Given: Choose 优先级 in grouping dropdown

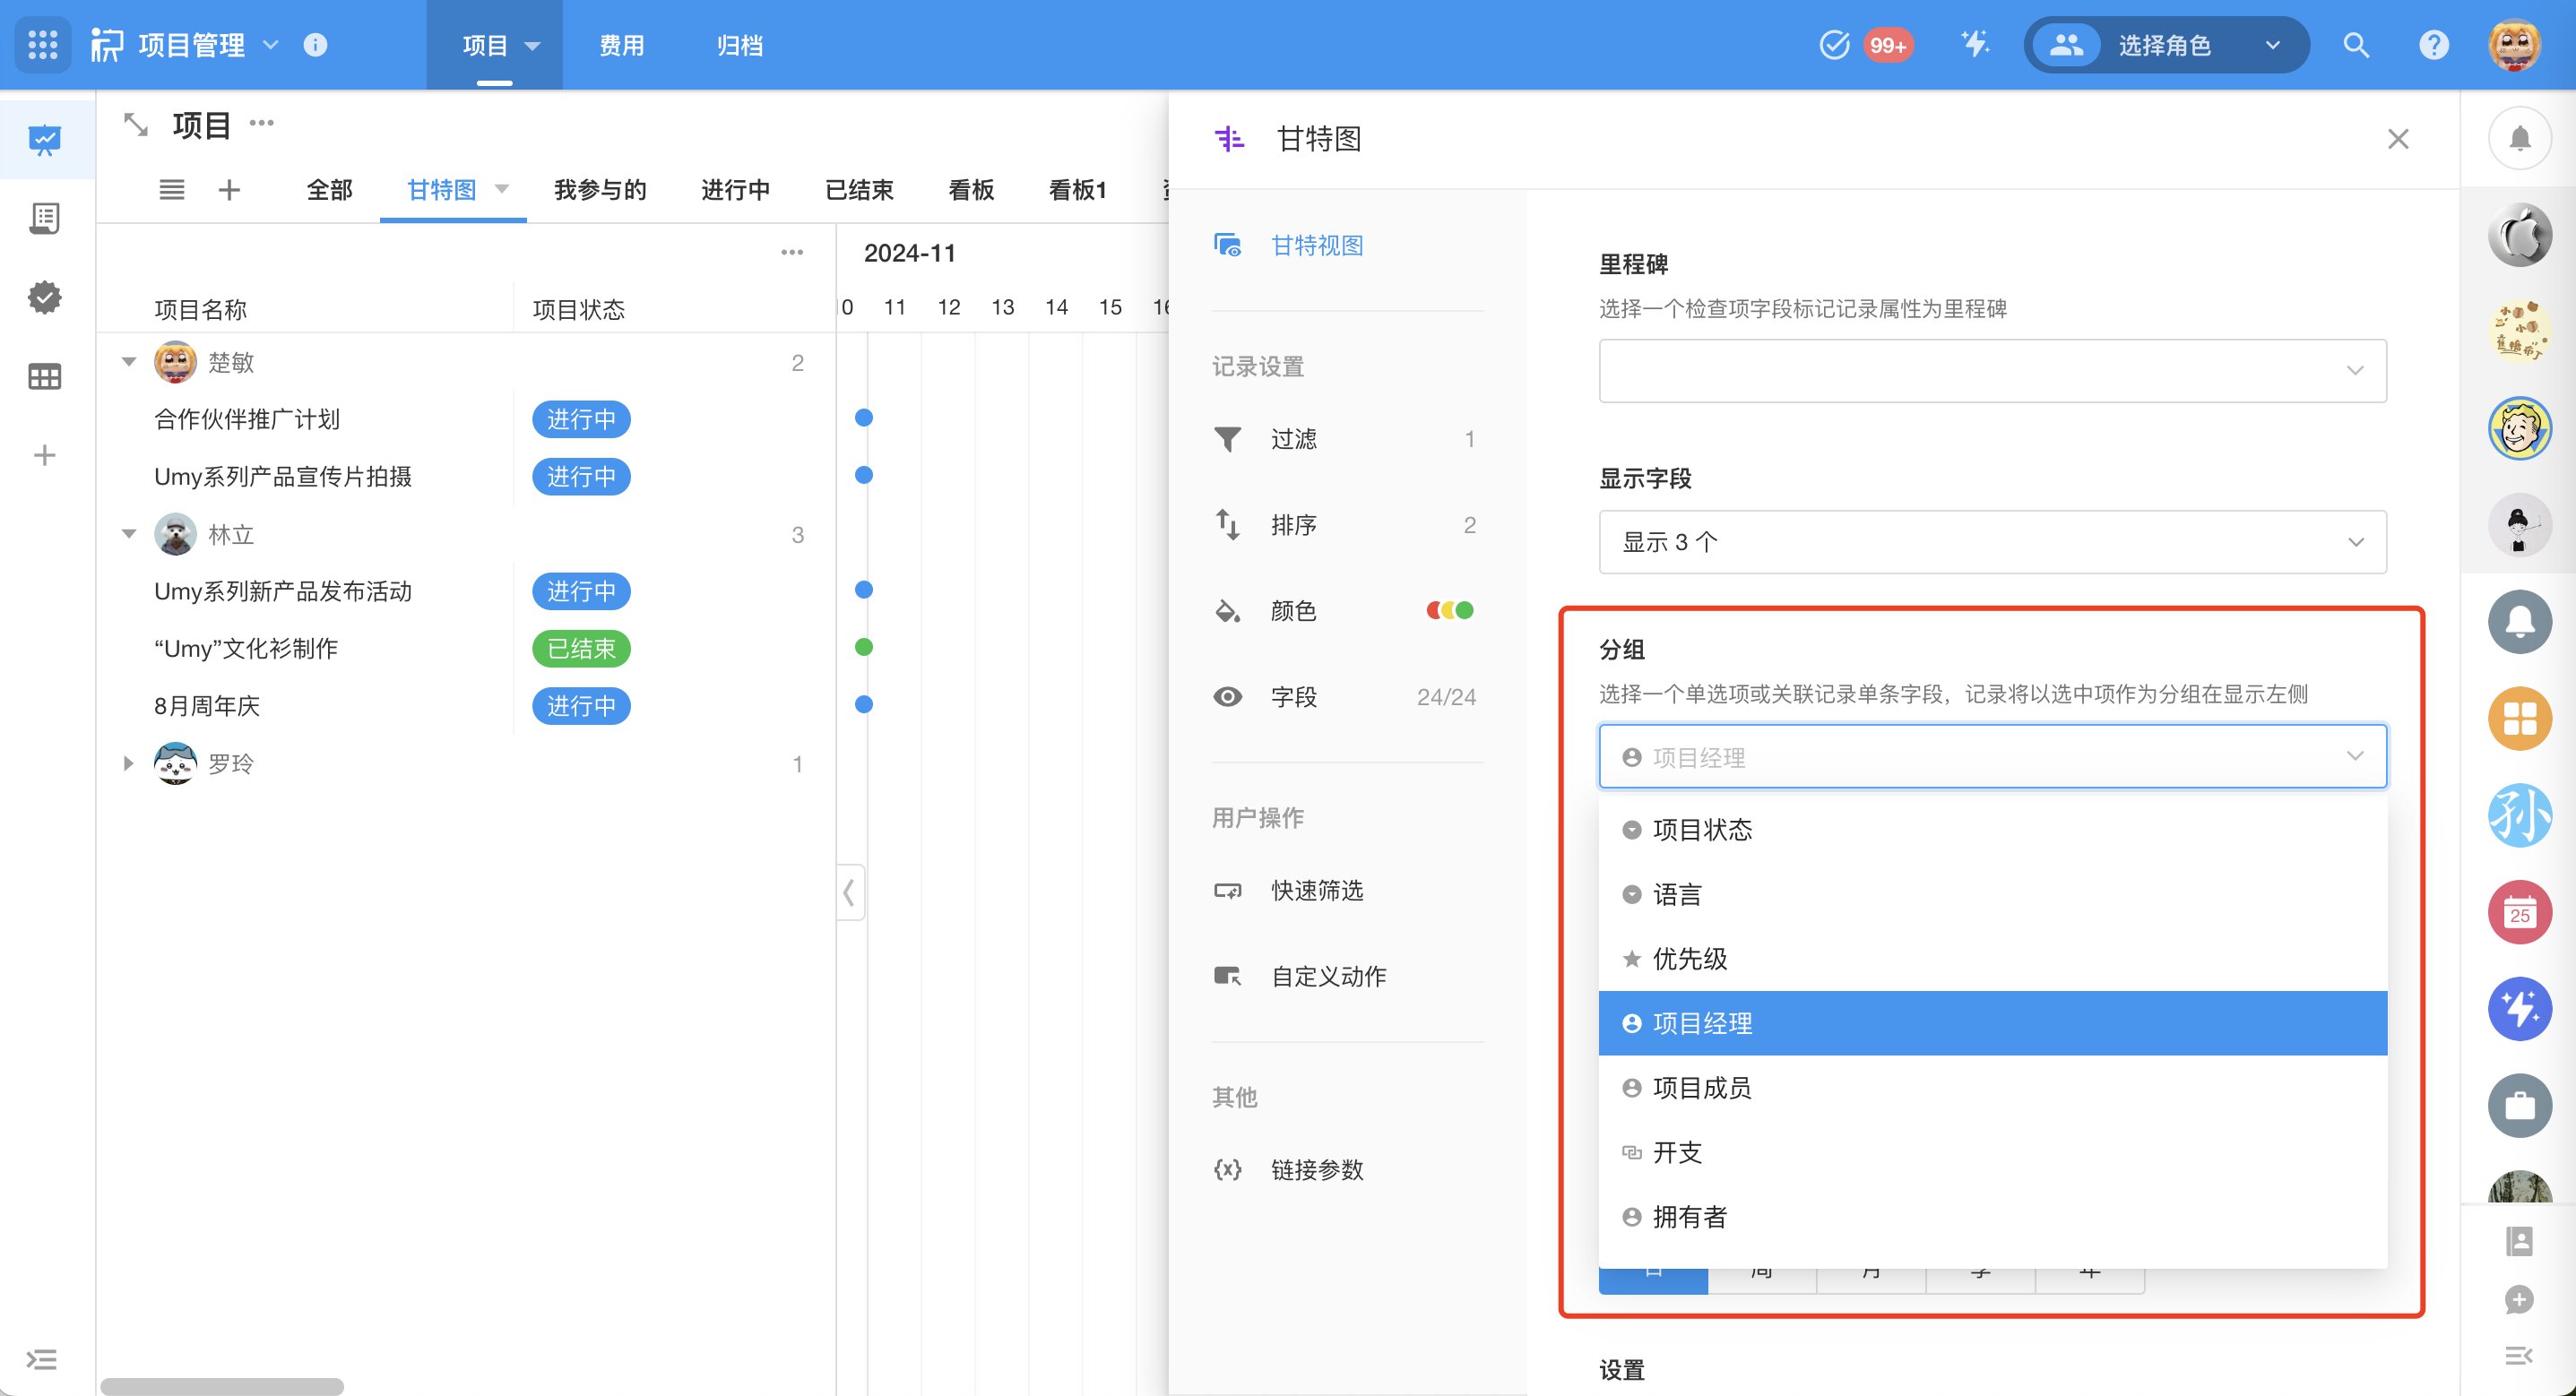Looking at the screenshot, I should [x=1992, y=958].
